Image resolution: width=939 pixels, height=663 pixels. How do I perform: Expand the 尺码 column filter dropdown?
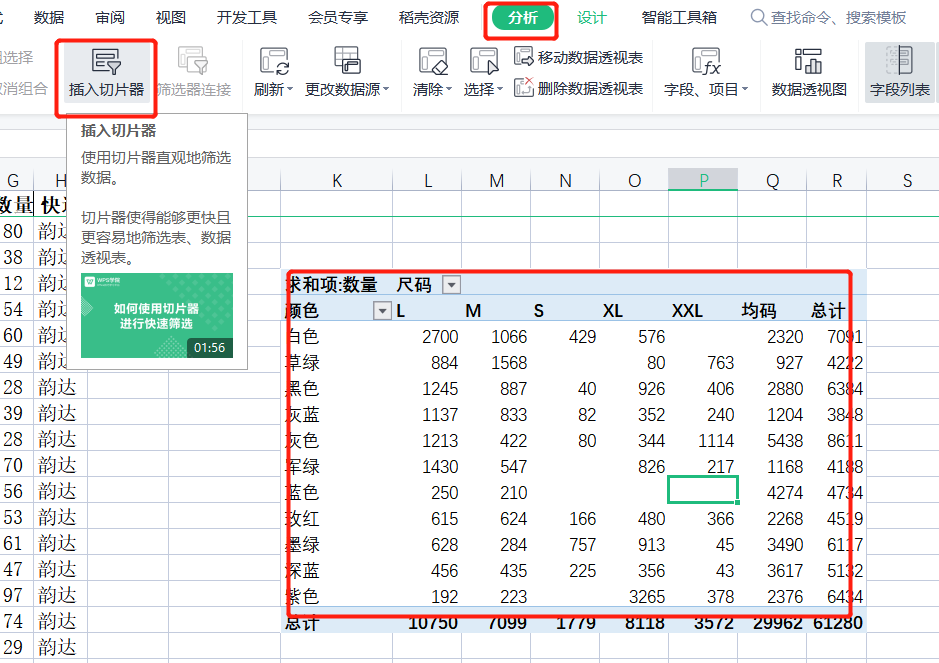pyautogui.click(x=451, y=285)
